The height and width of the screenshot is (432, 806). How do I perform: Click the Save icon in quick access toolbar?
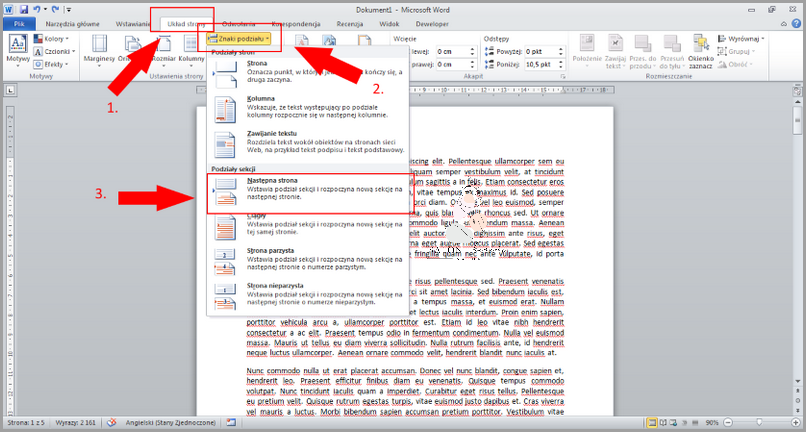tap(23, 7)
